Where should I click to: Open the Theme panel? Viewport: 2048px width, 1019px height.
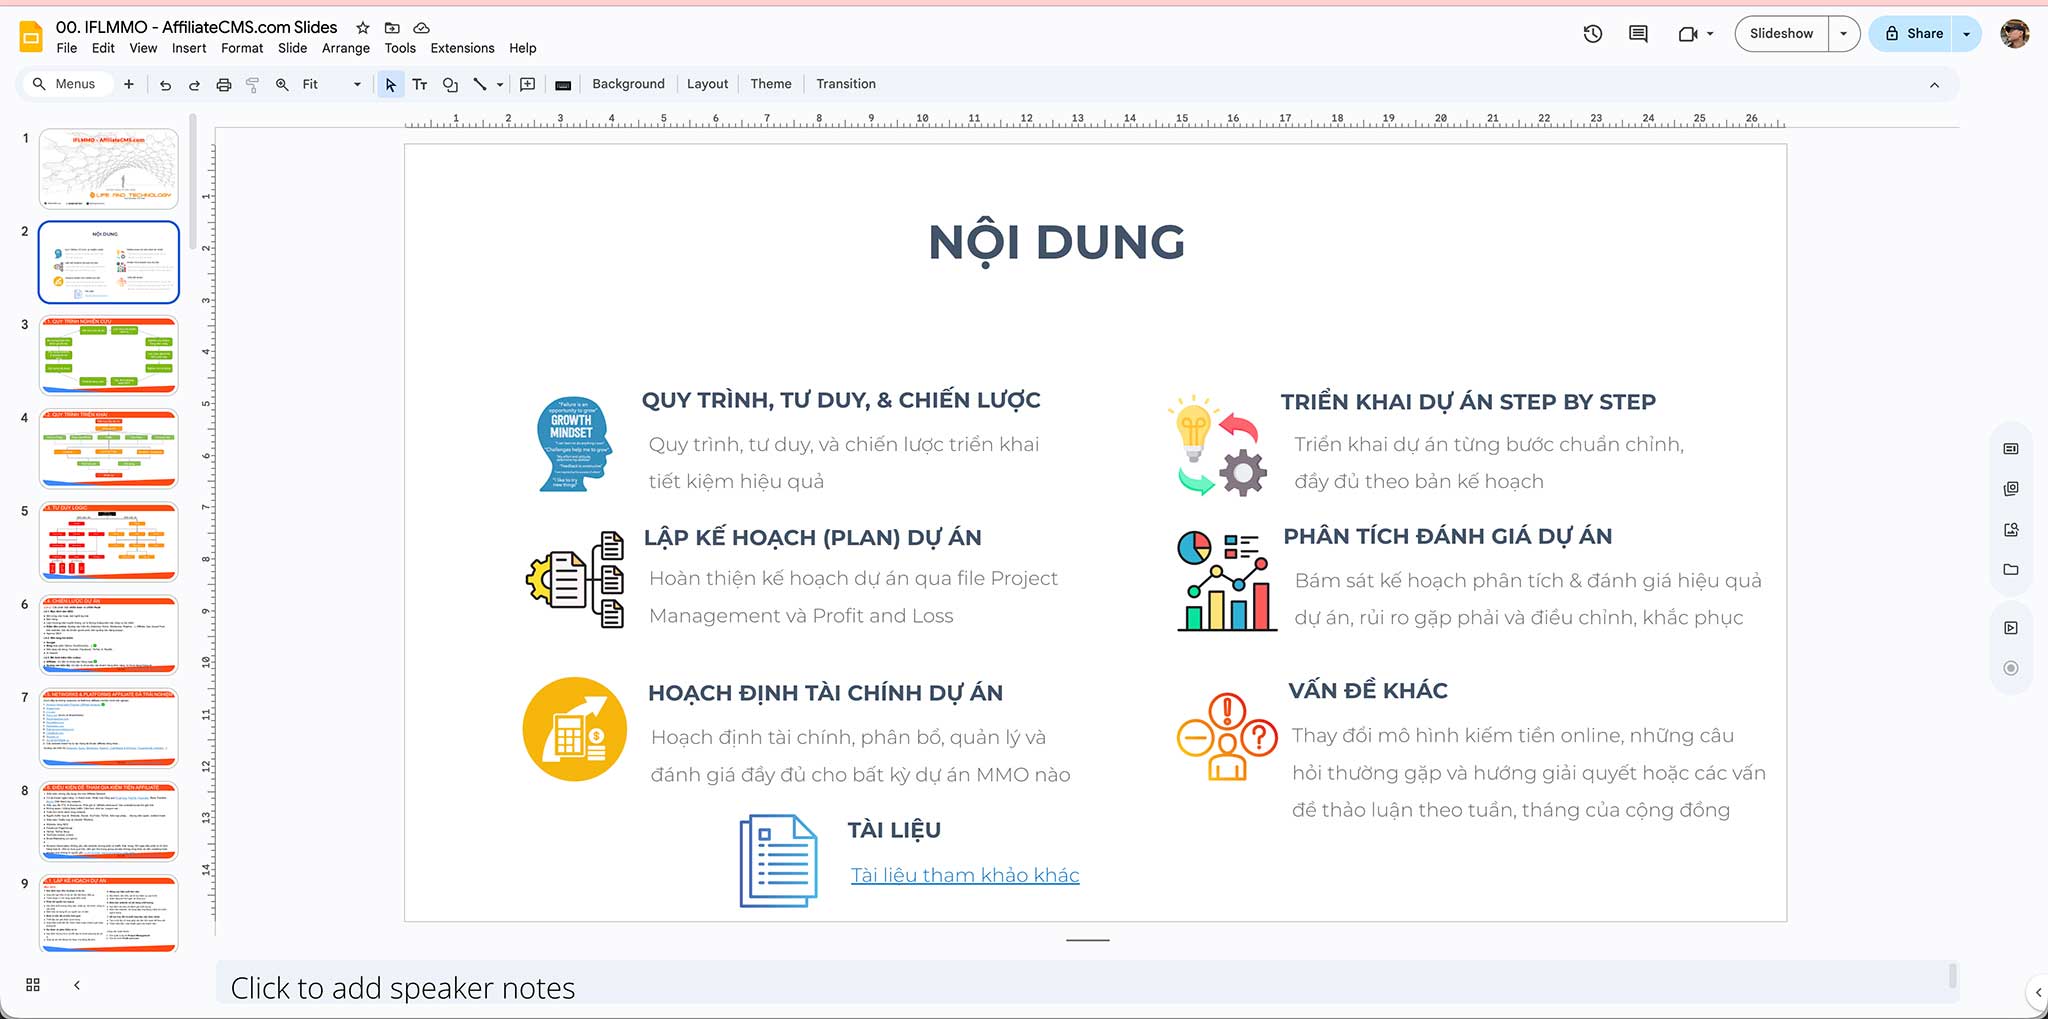tap(771, 84)
